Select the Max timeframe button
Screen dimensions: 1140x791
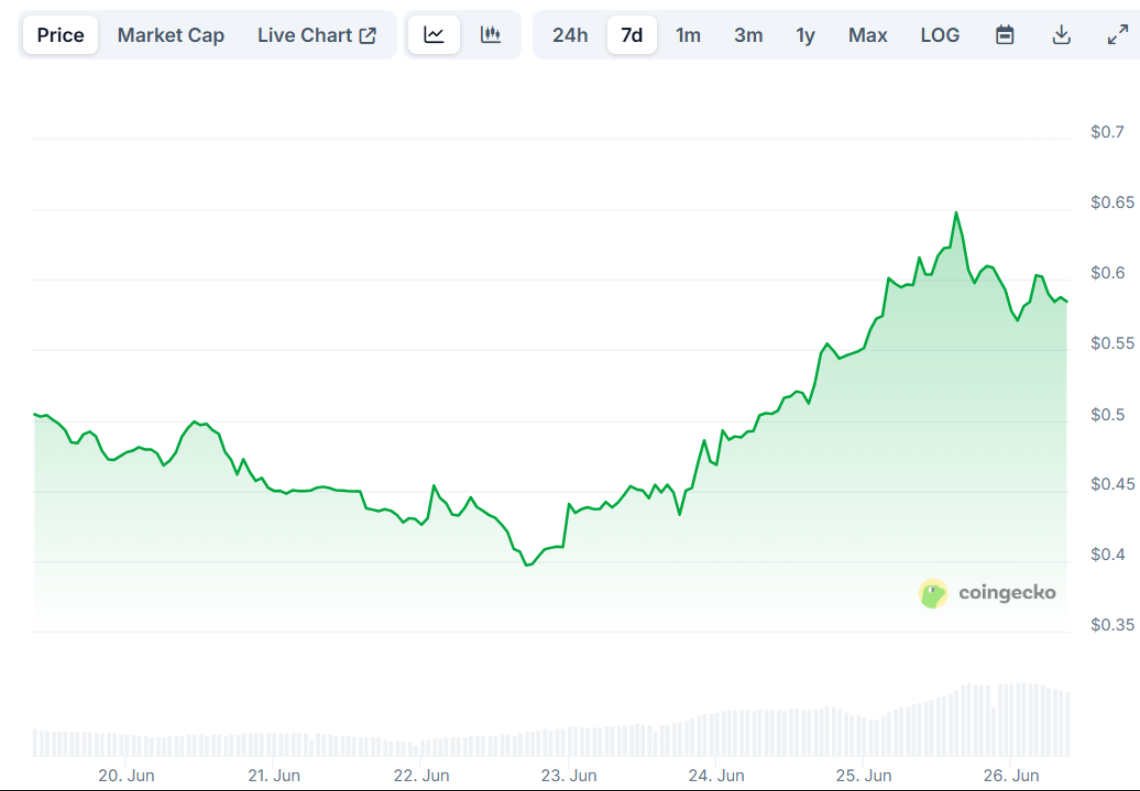tap(868, 34)
